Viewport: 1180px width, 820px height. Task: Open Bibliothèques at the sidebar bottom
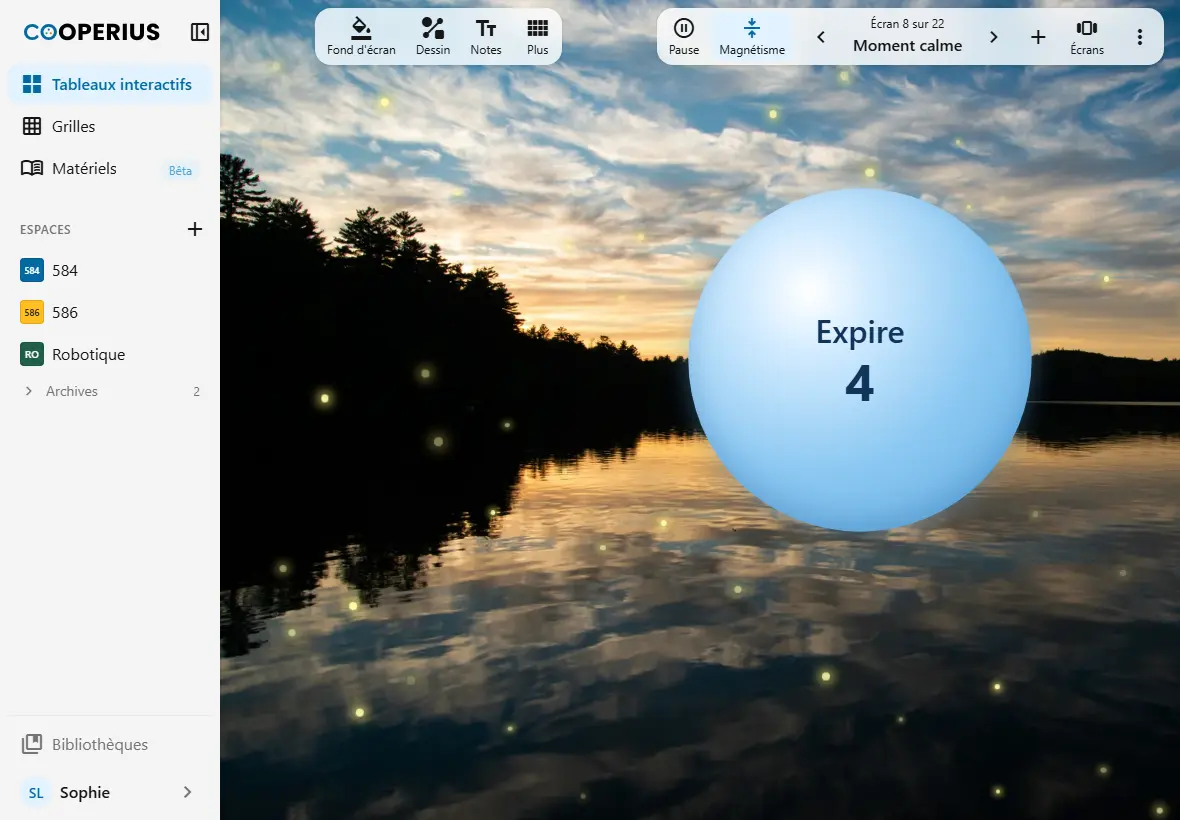click(x=110, y=744)
